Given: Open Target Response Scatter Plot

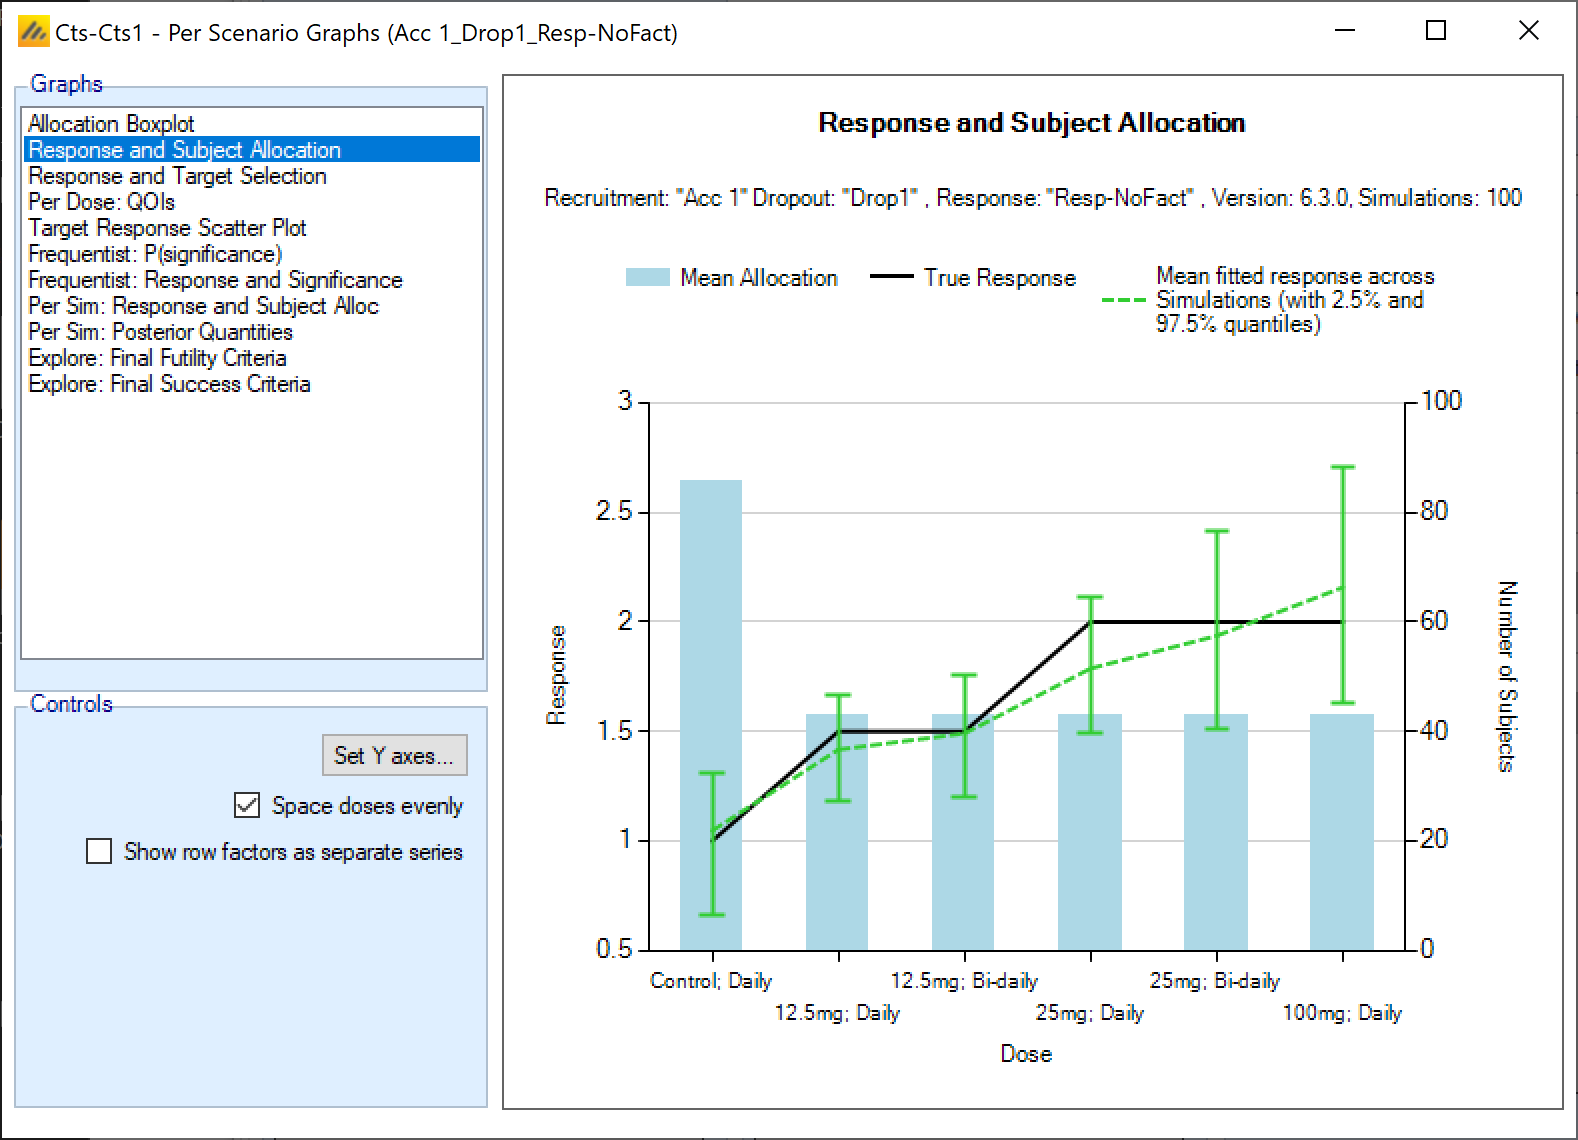Looking at the screenshot, I should 167,228.
